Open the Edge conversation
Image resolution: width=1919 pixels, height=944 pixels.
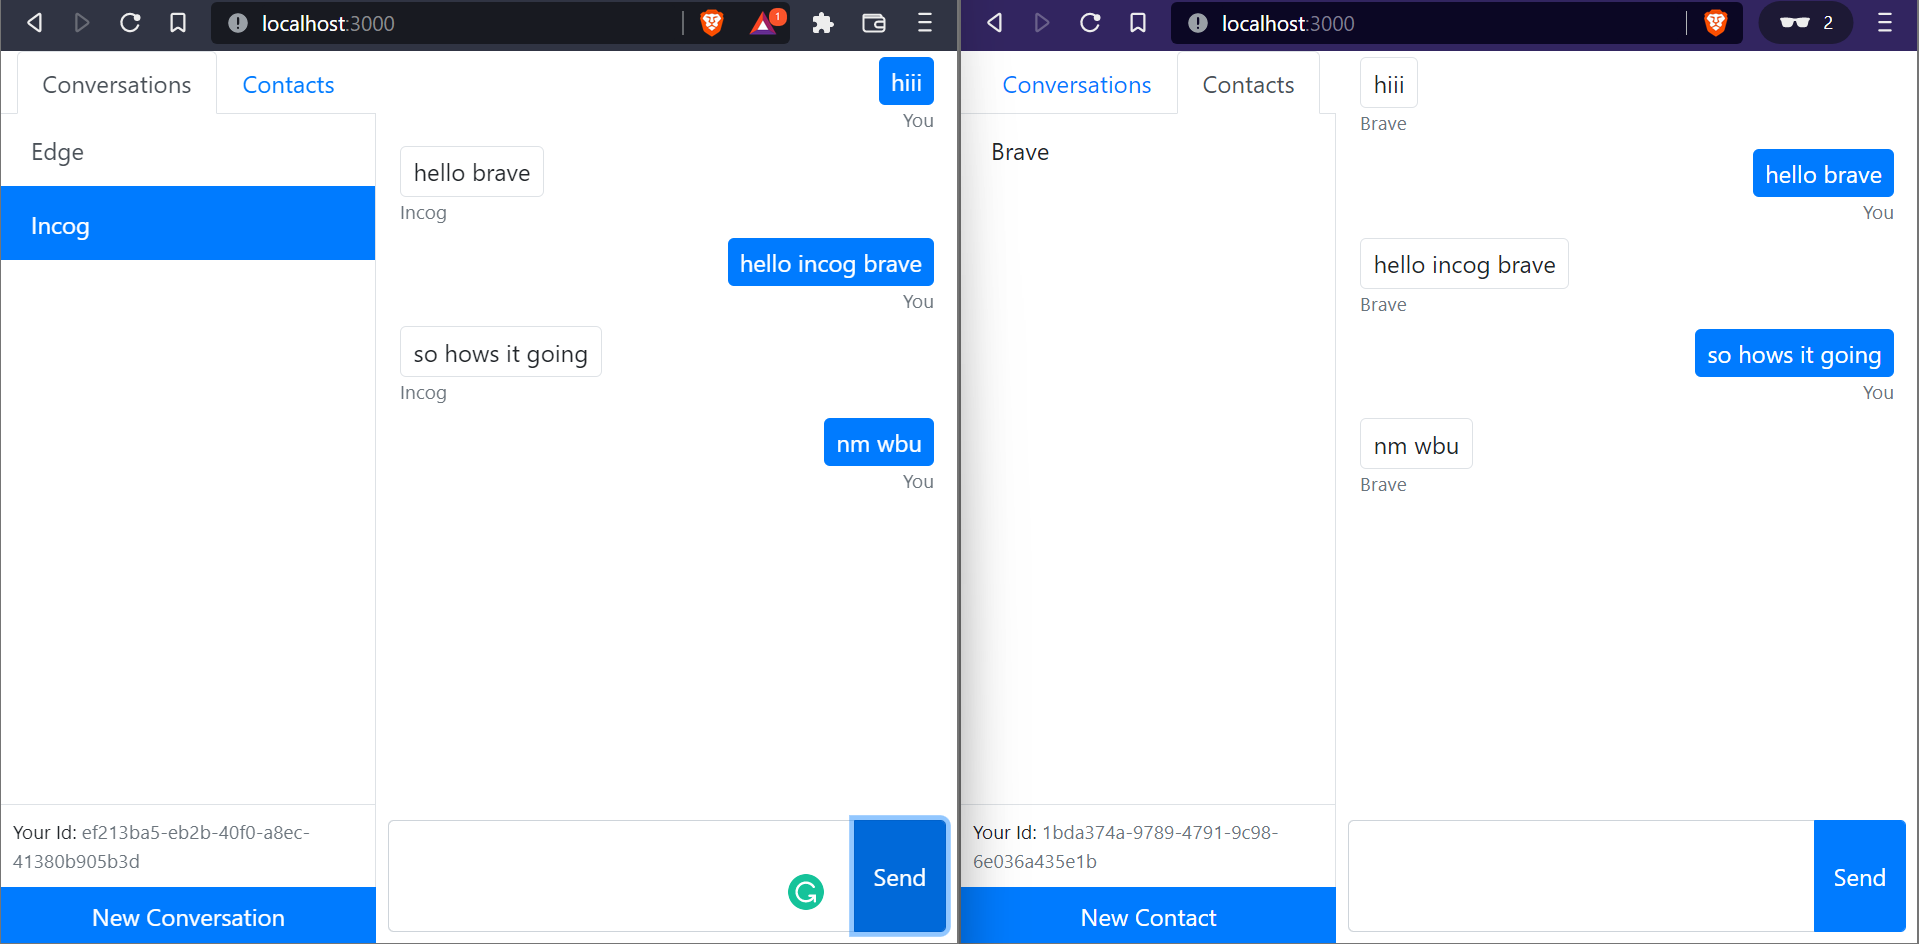[57, 152]
